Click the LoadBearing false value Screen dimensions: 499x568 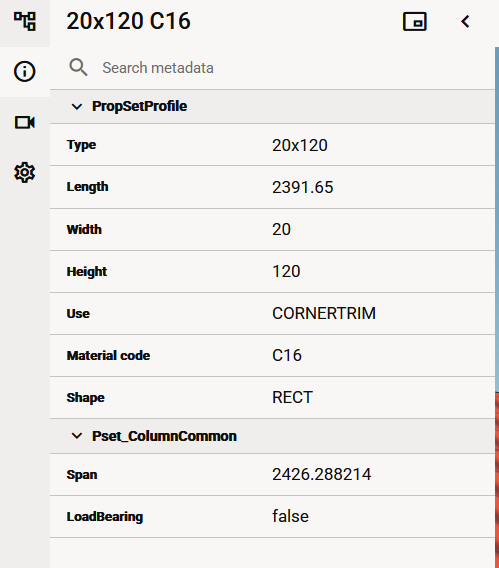[290, 517]
